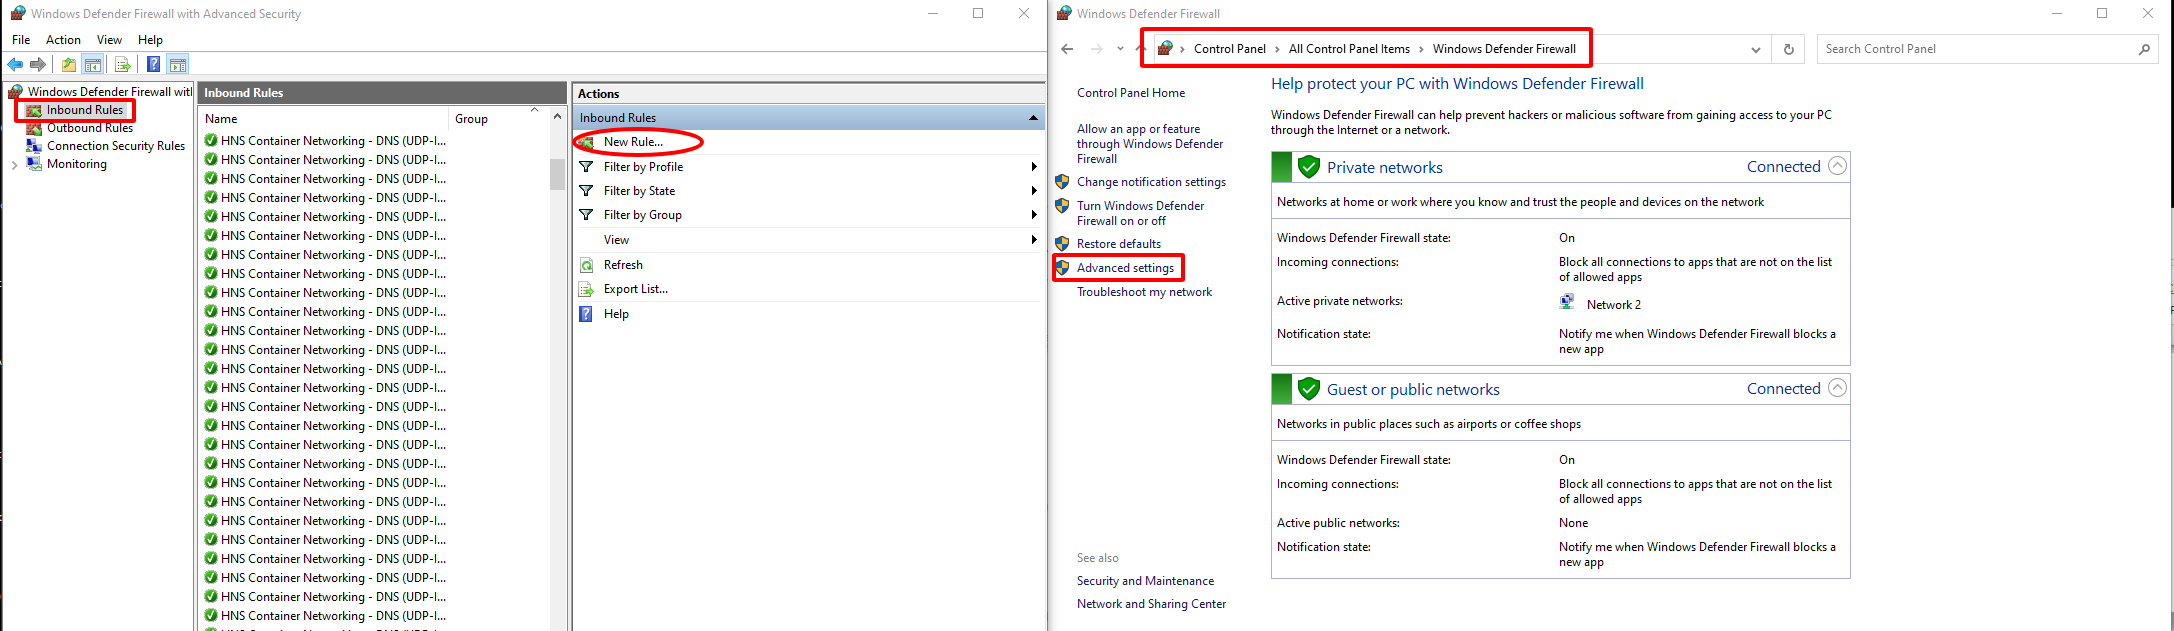The width and height of the screenshot is (2174, 631).
Task: Click the Windows Defender Firewall breadcrumb
Action: tap(1504, 49)
